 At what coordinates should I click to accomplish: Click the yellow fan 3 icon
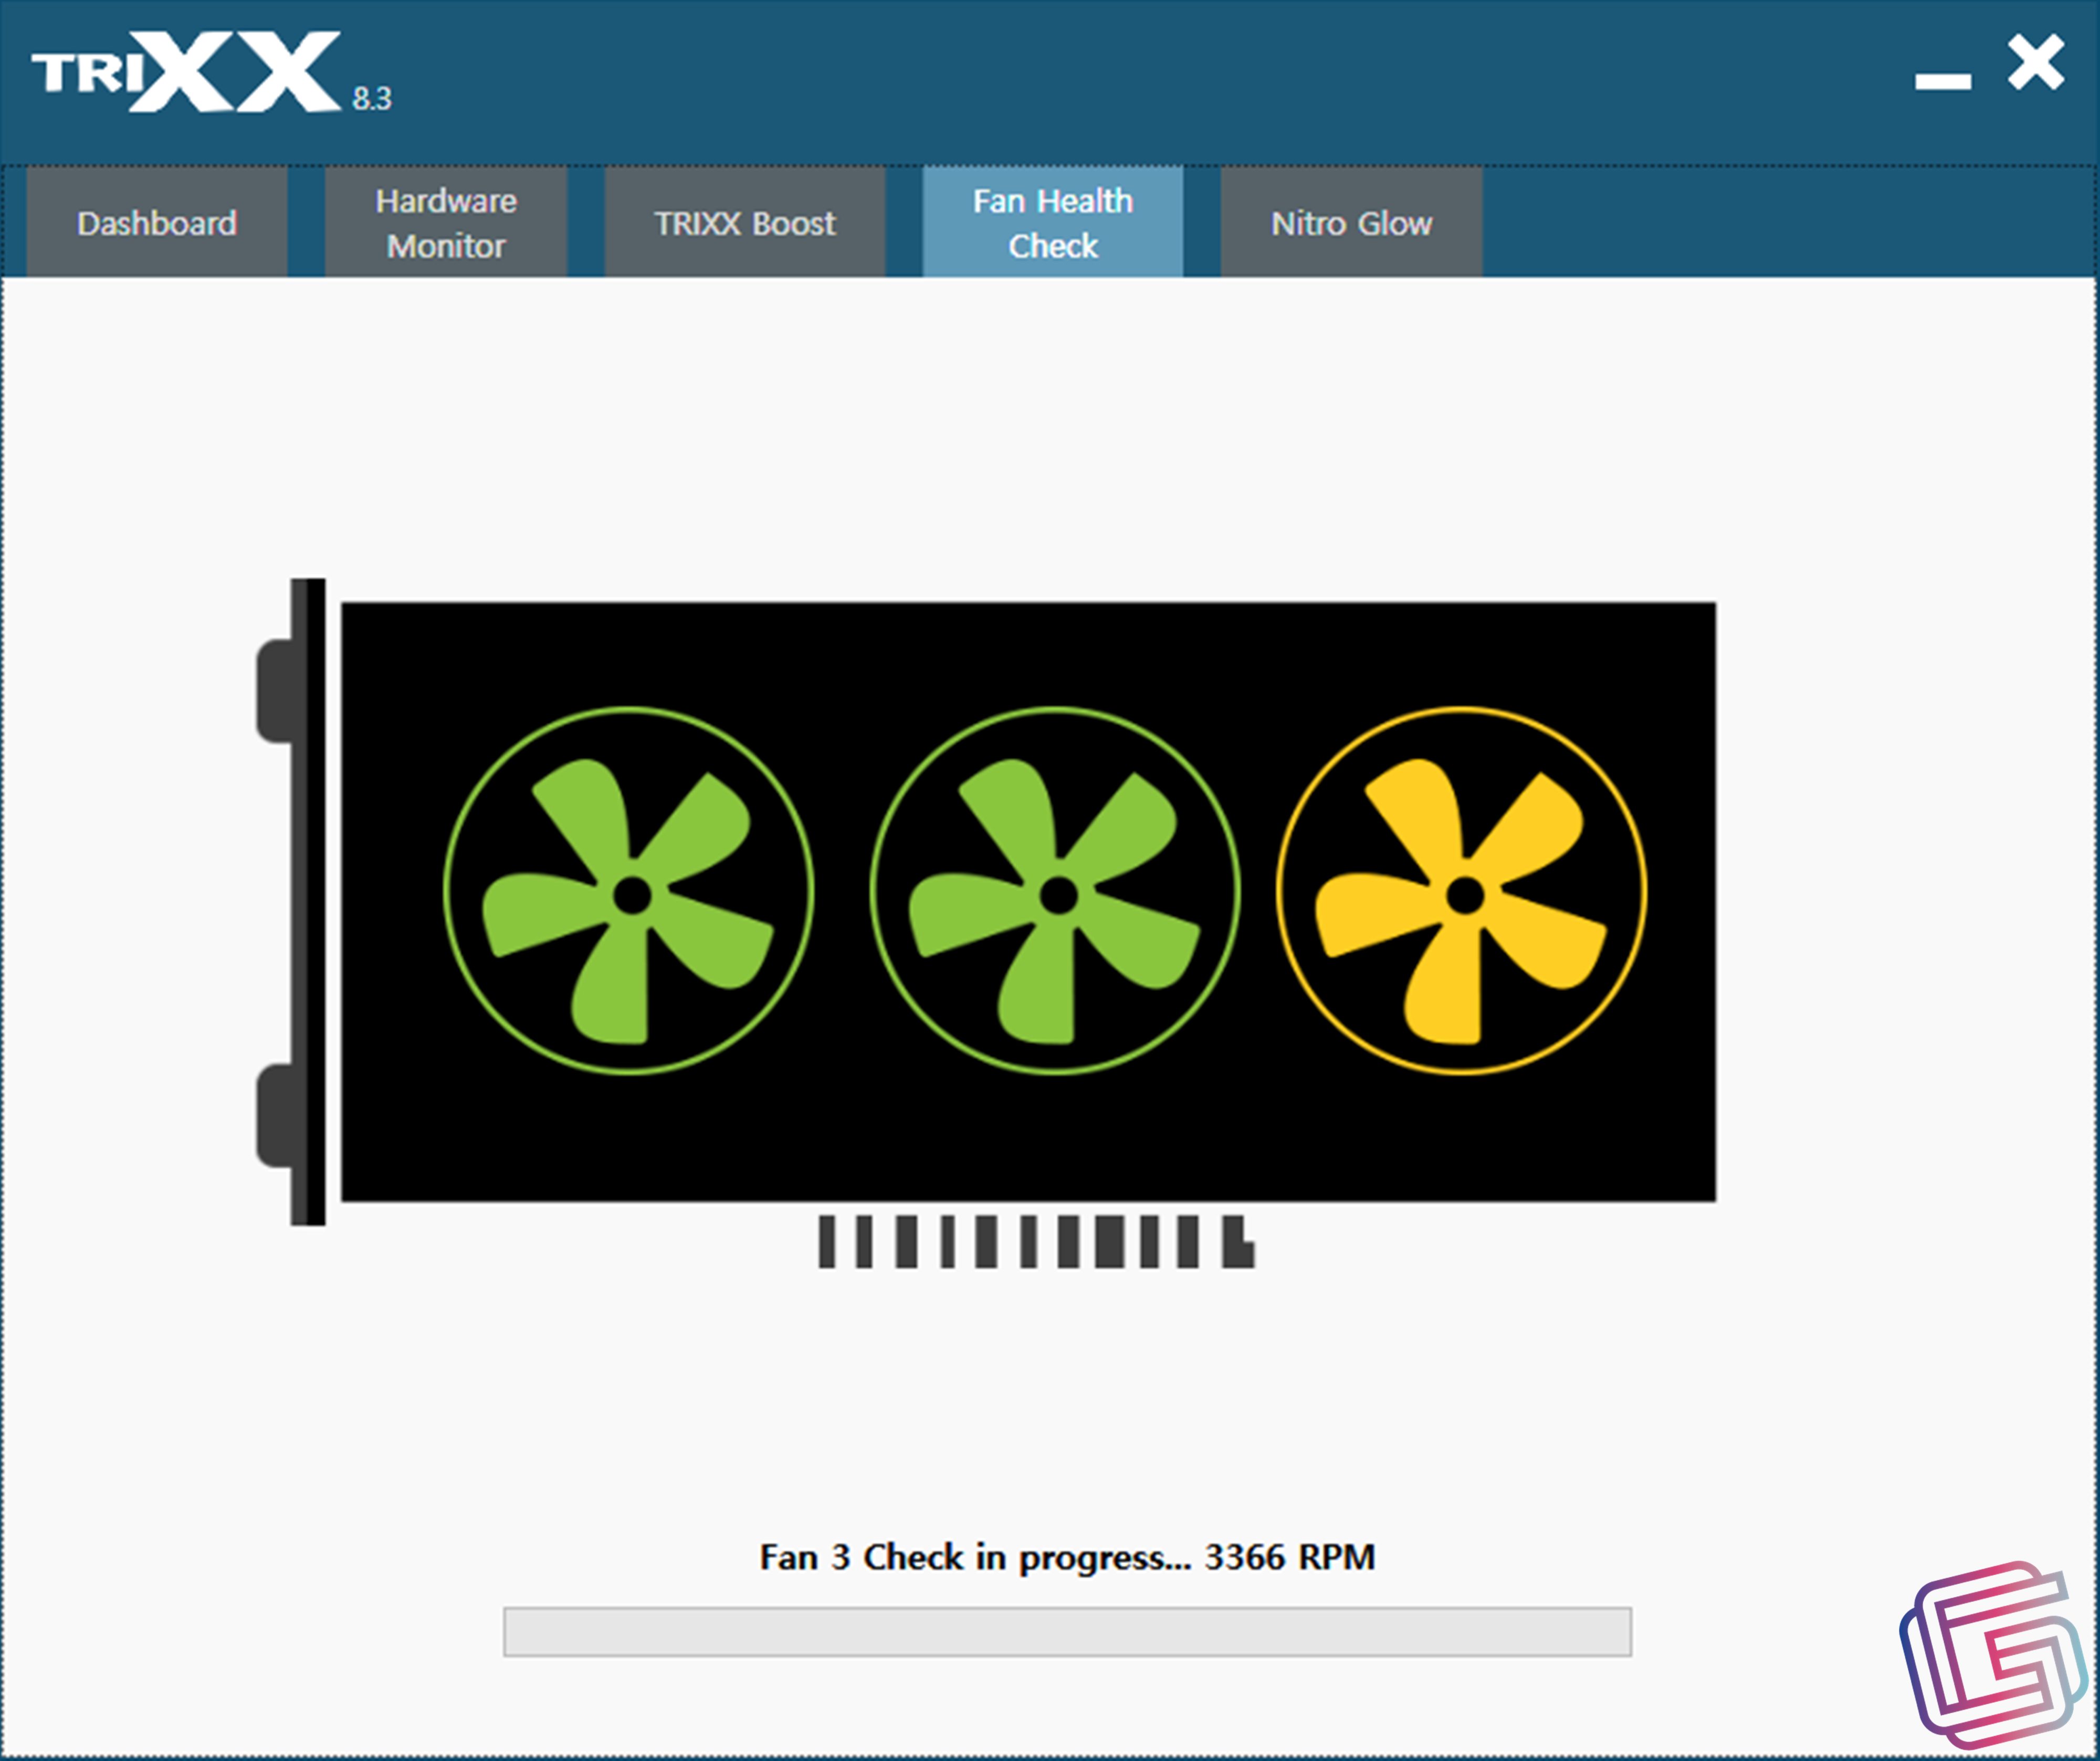point(1462,891)
